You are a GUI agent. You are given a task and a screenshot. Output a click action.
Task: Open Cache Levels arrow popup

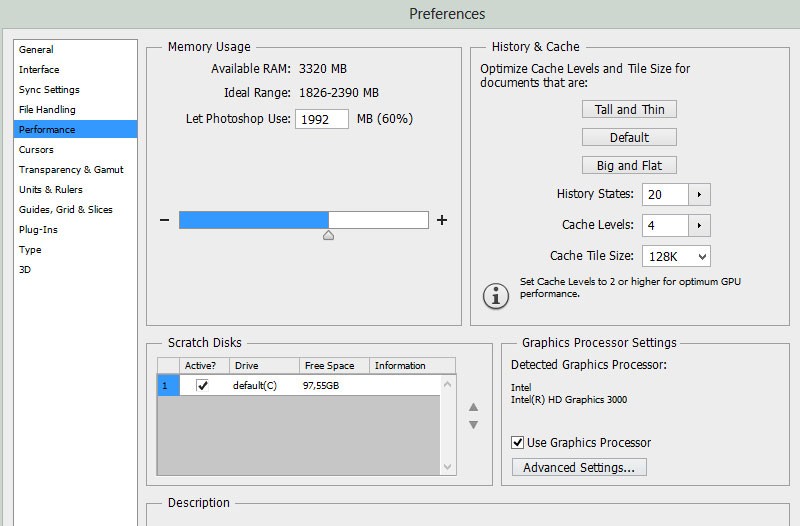pyautogui.click(x=700, y=225)
